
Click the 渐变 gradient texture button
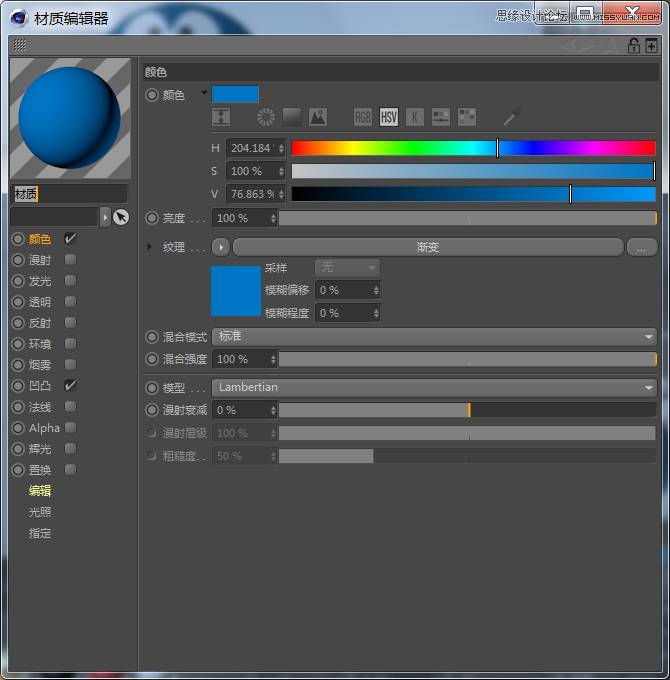(x=428, y=247)
